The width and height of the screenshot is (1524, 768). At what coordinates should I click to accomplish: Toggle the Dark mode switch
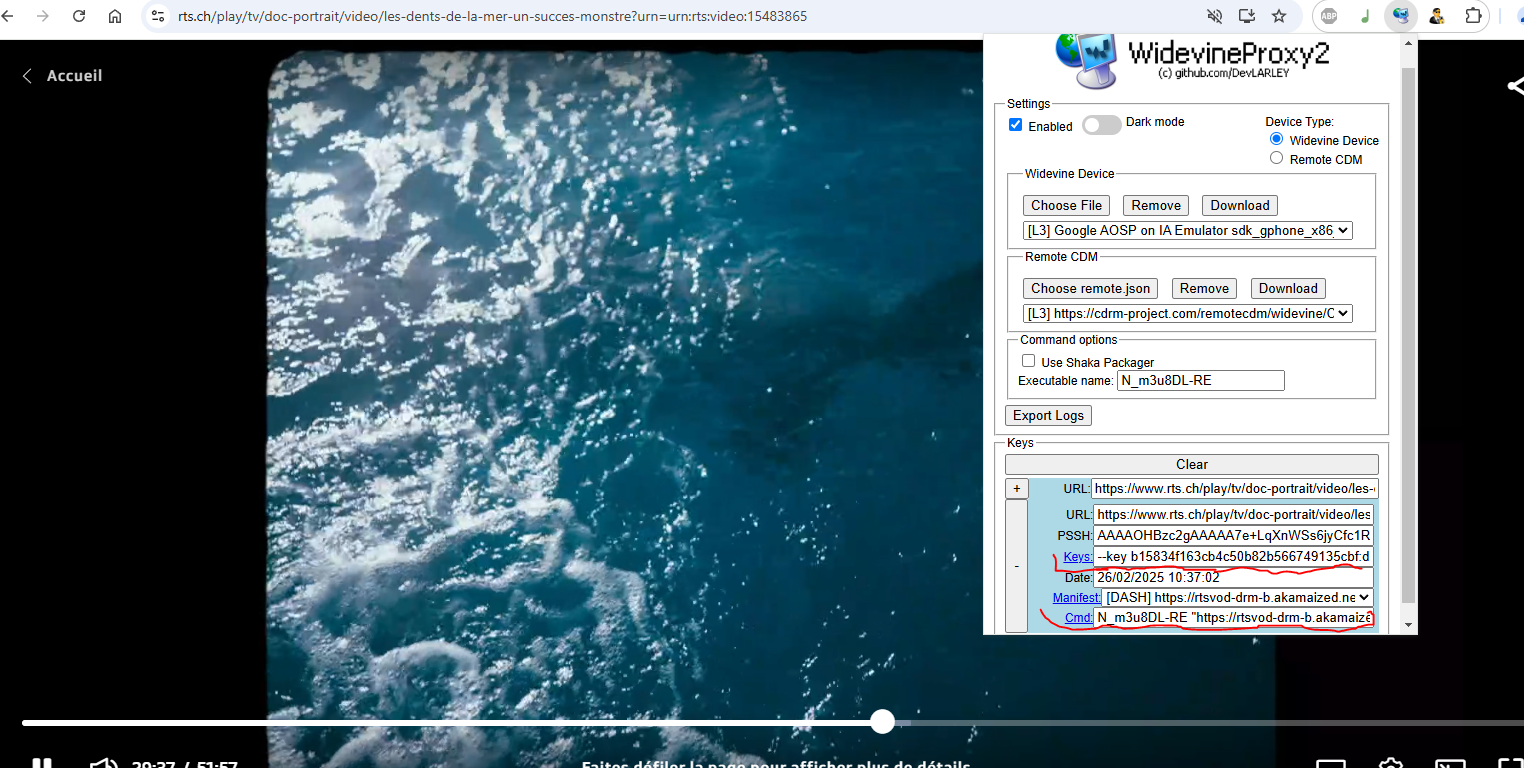[x=1101, y=125]
